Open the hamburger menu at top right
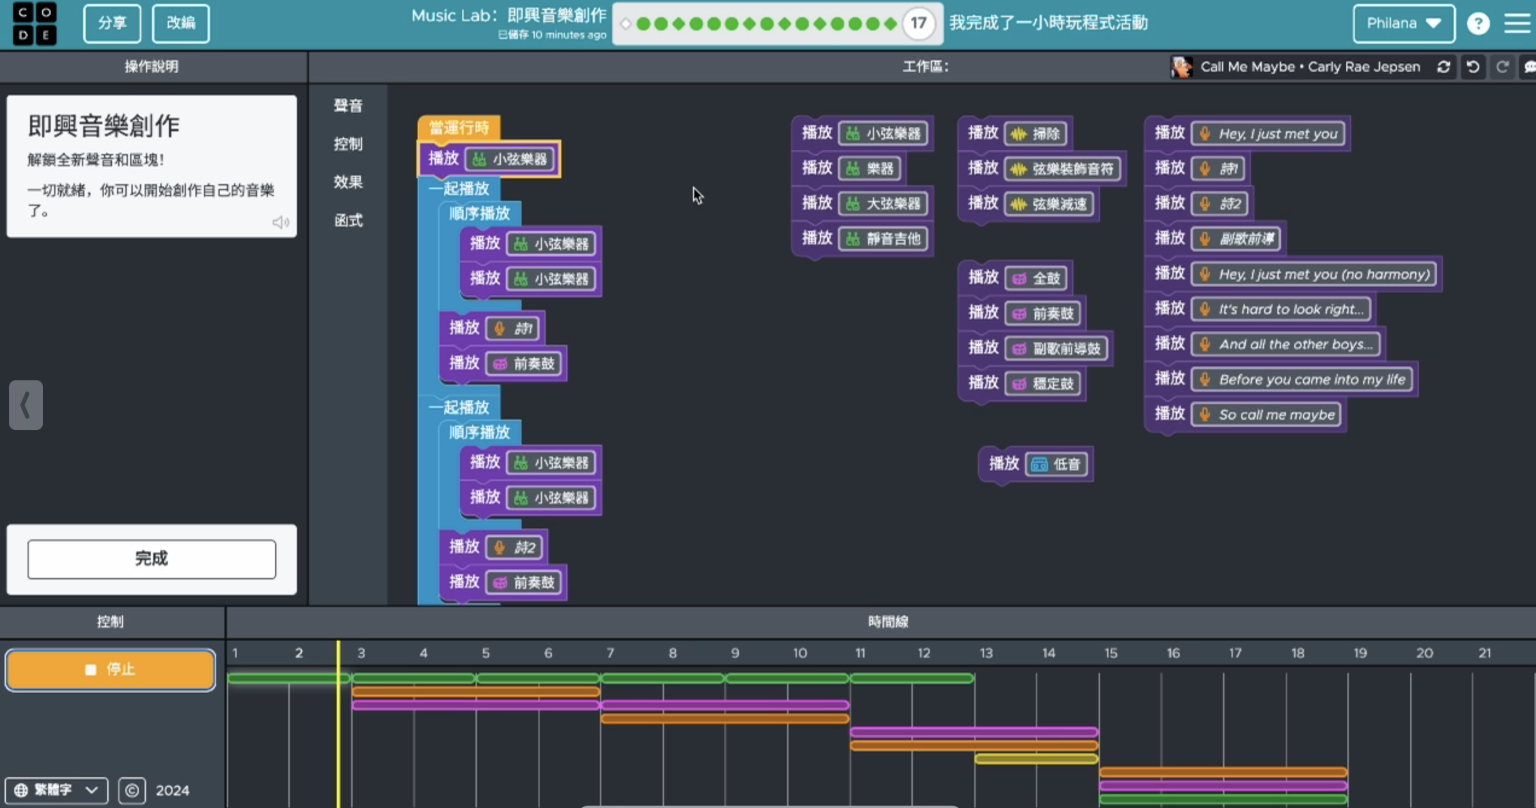The width and height of the screenshot is (1536, 808). coord(1519,22)
